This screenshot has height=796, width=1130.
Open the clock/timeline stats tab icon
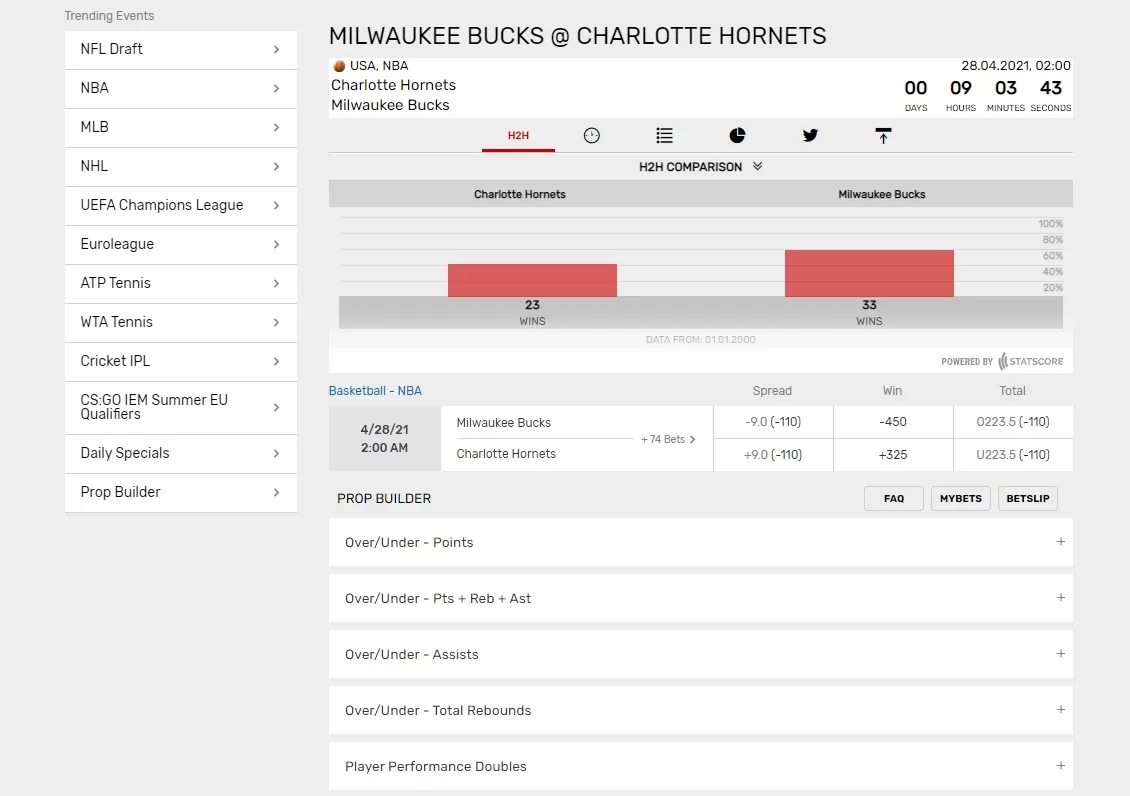click(x=592, y=135)
